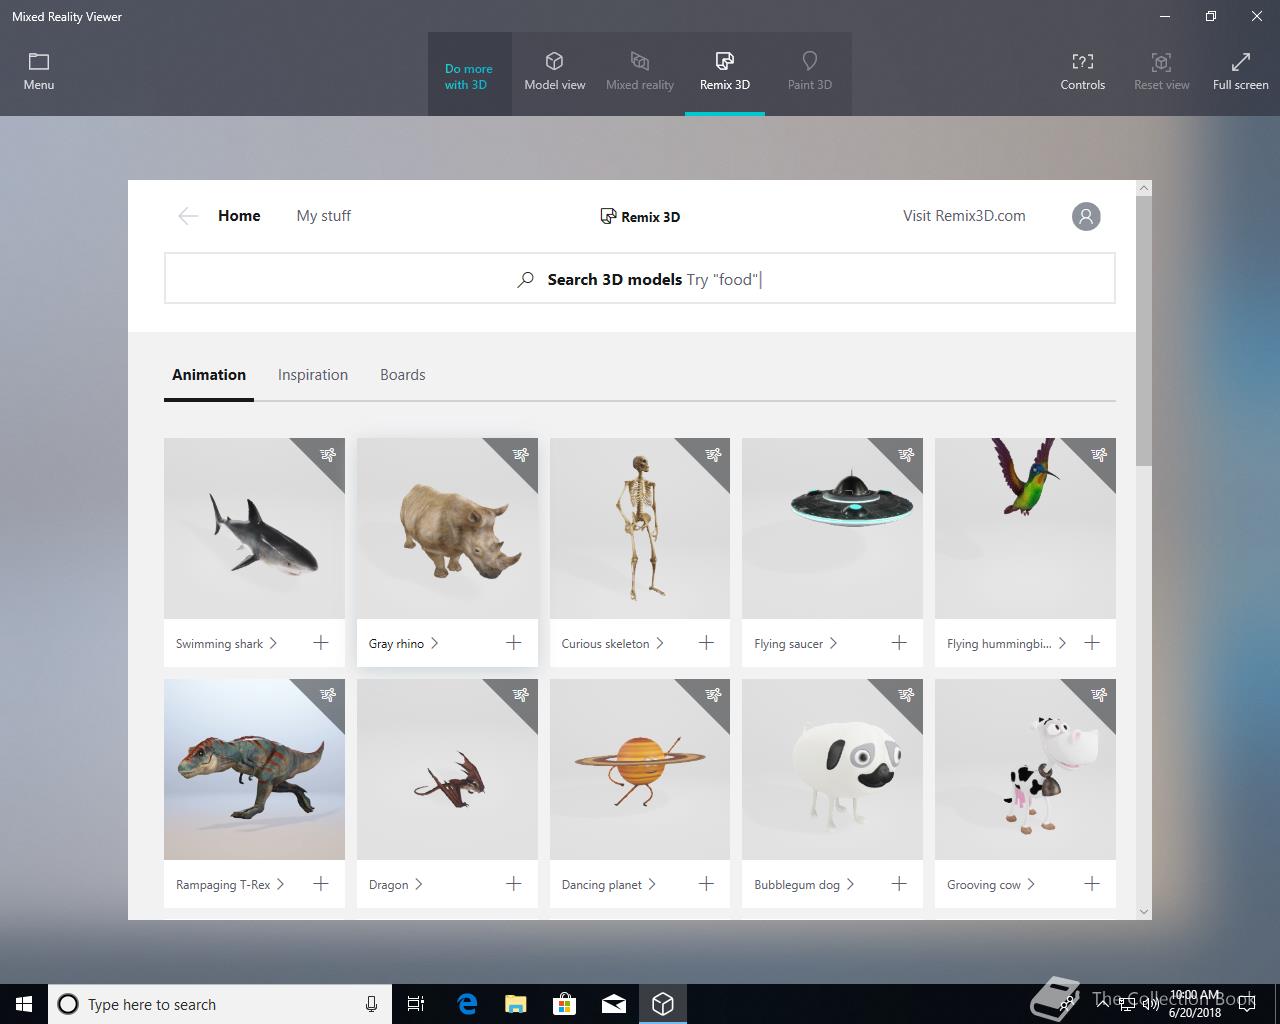Select the Mixed reality mode
The width and height of the screenshot is (1280, 1024).
[x=640, y=73]
